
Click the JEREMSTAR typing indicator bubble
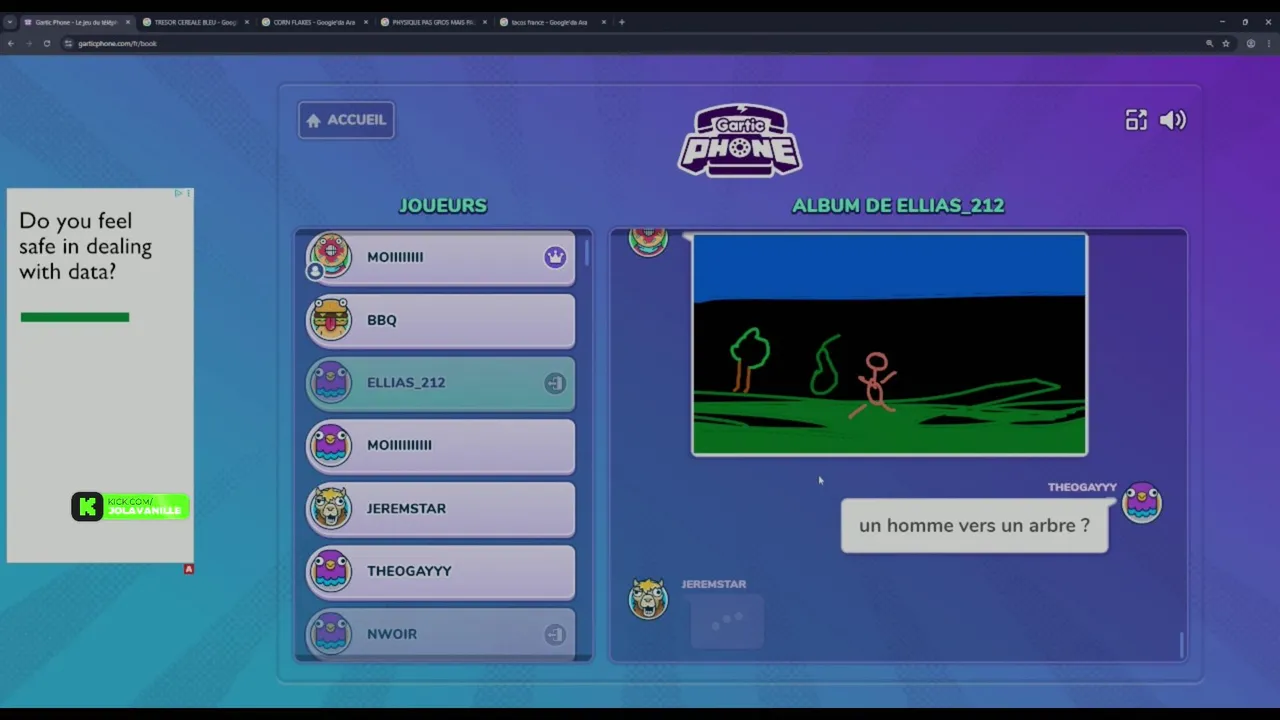[x=727, y=621]
